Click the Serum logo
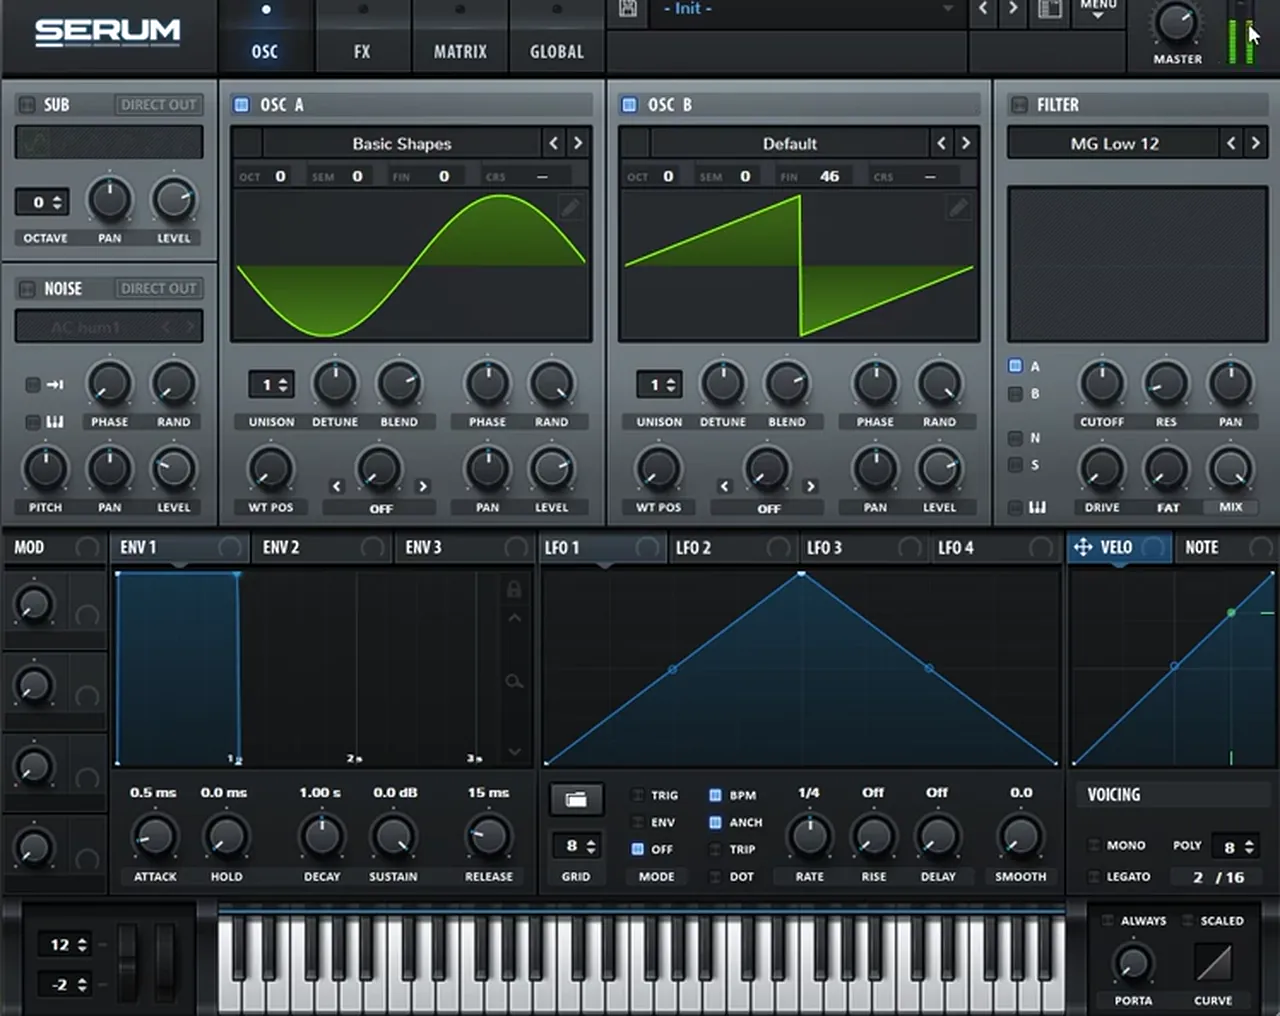The width and height of the screenshot is (1280, 1016). [x=108, y=33]
